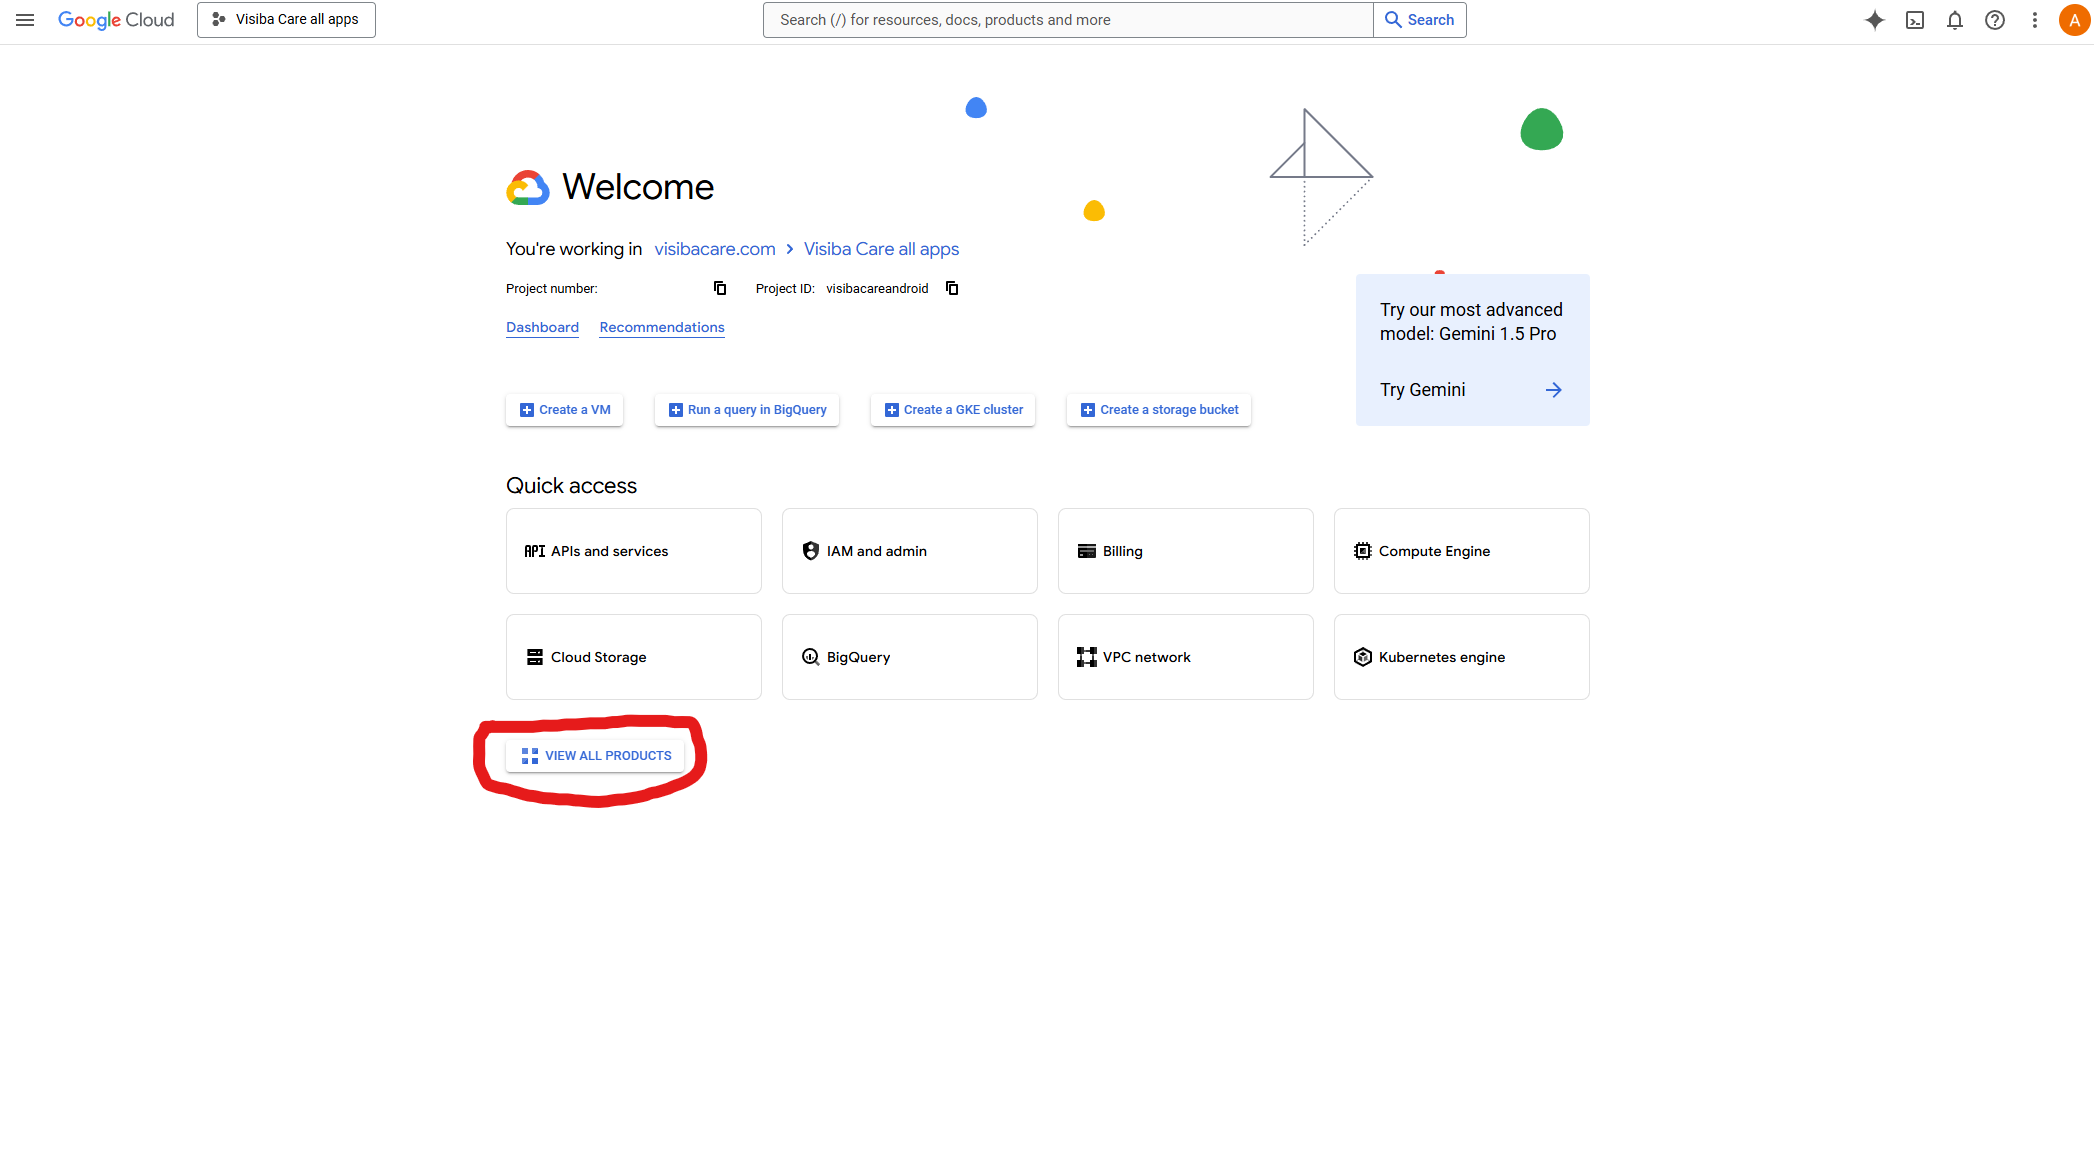
Task: Click Create a storage bucket
Action: point(1159,410)
